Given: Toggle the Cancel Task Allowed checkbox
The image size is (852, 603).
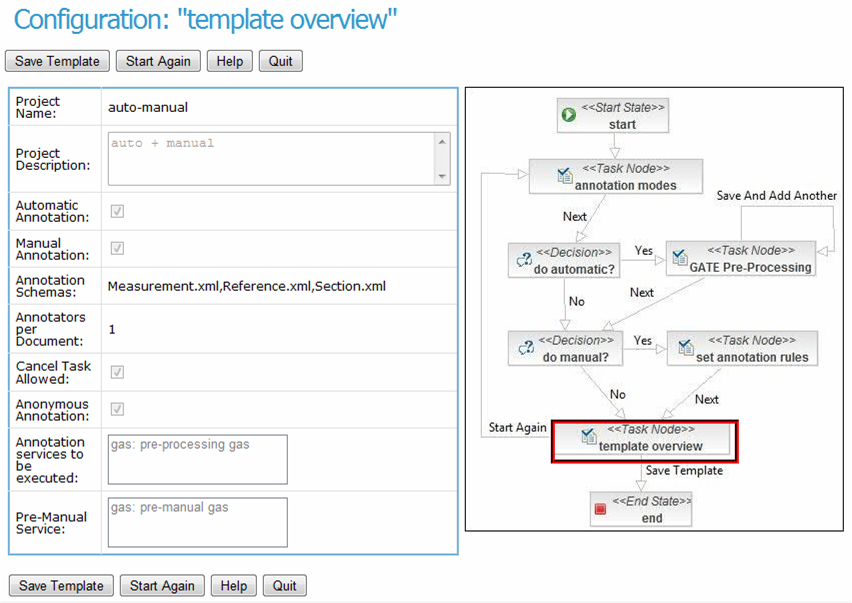Looking at the screenshot, I should click(117, 372).
